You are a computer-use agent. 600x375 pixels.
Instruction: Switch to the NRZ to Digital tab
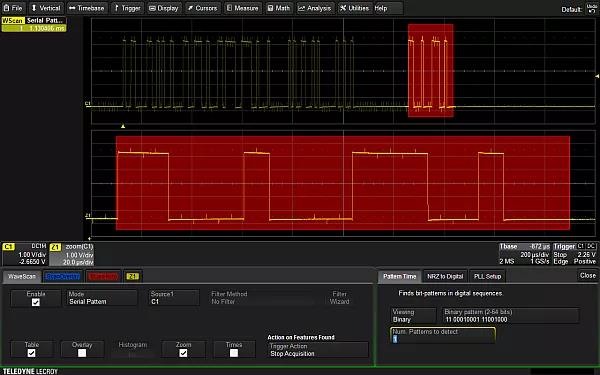445,276
